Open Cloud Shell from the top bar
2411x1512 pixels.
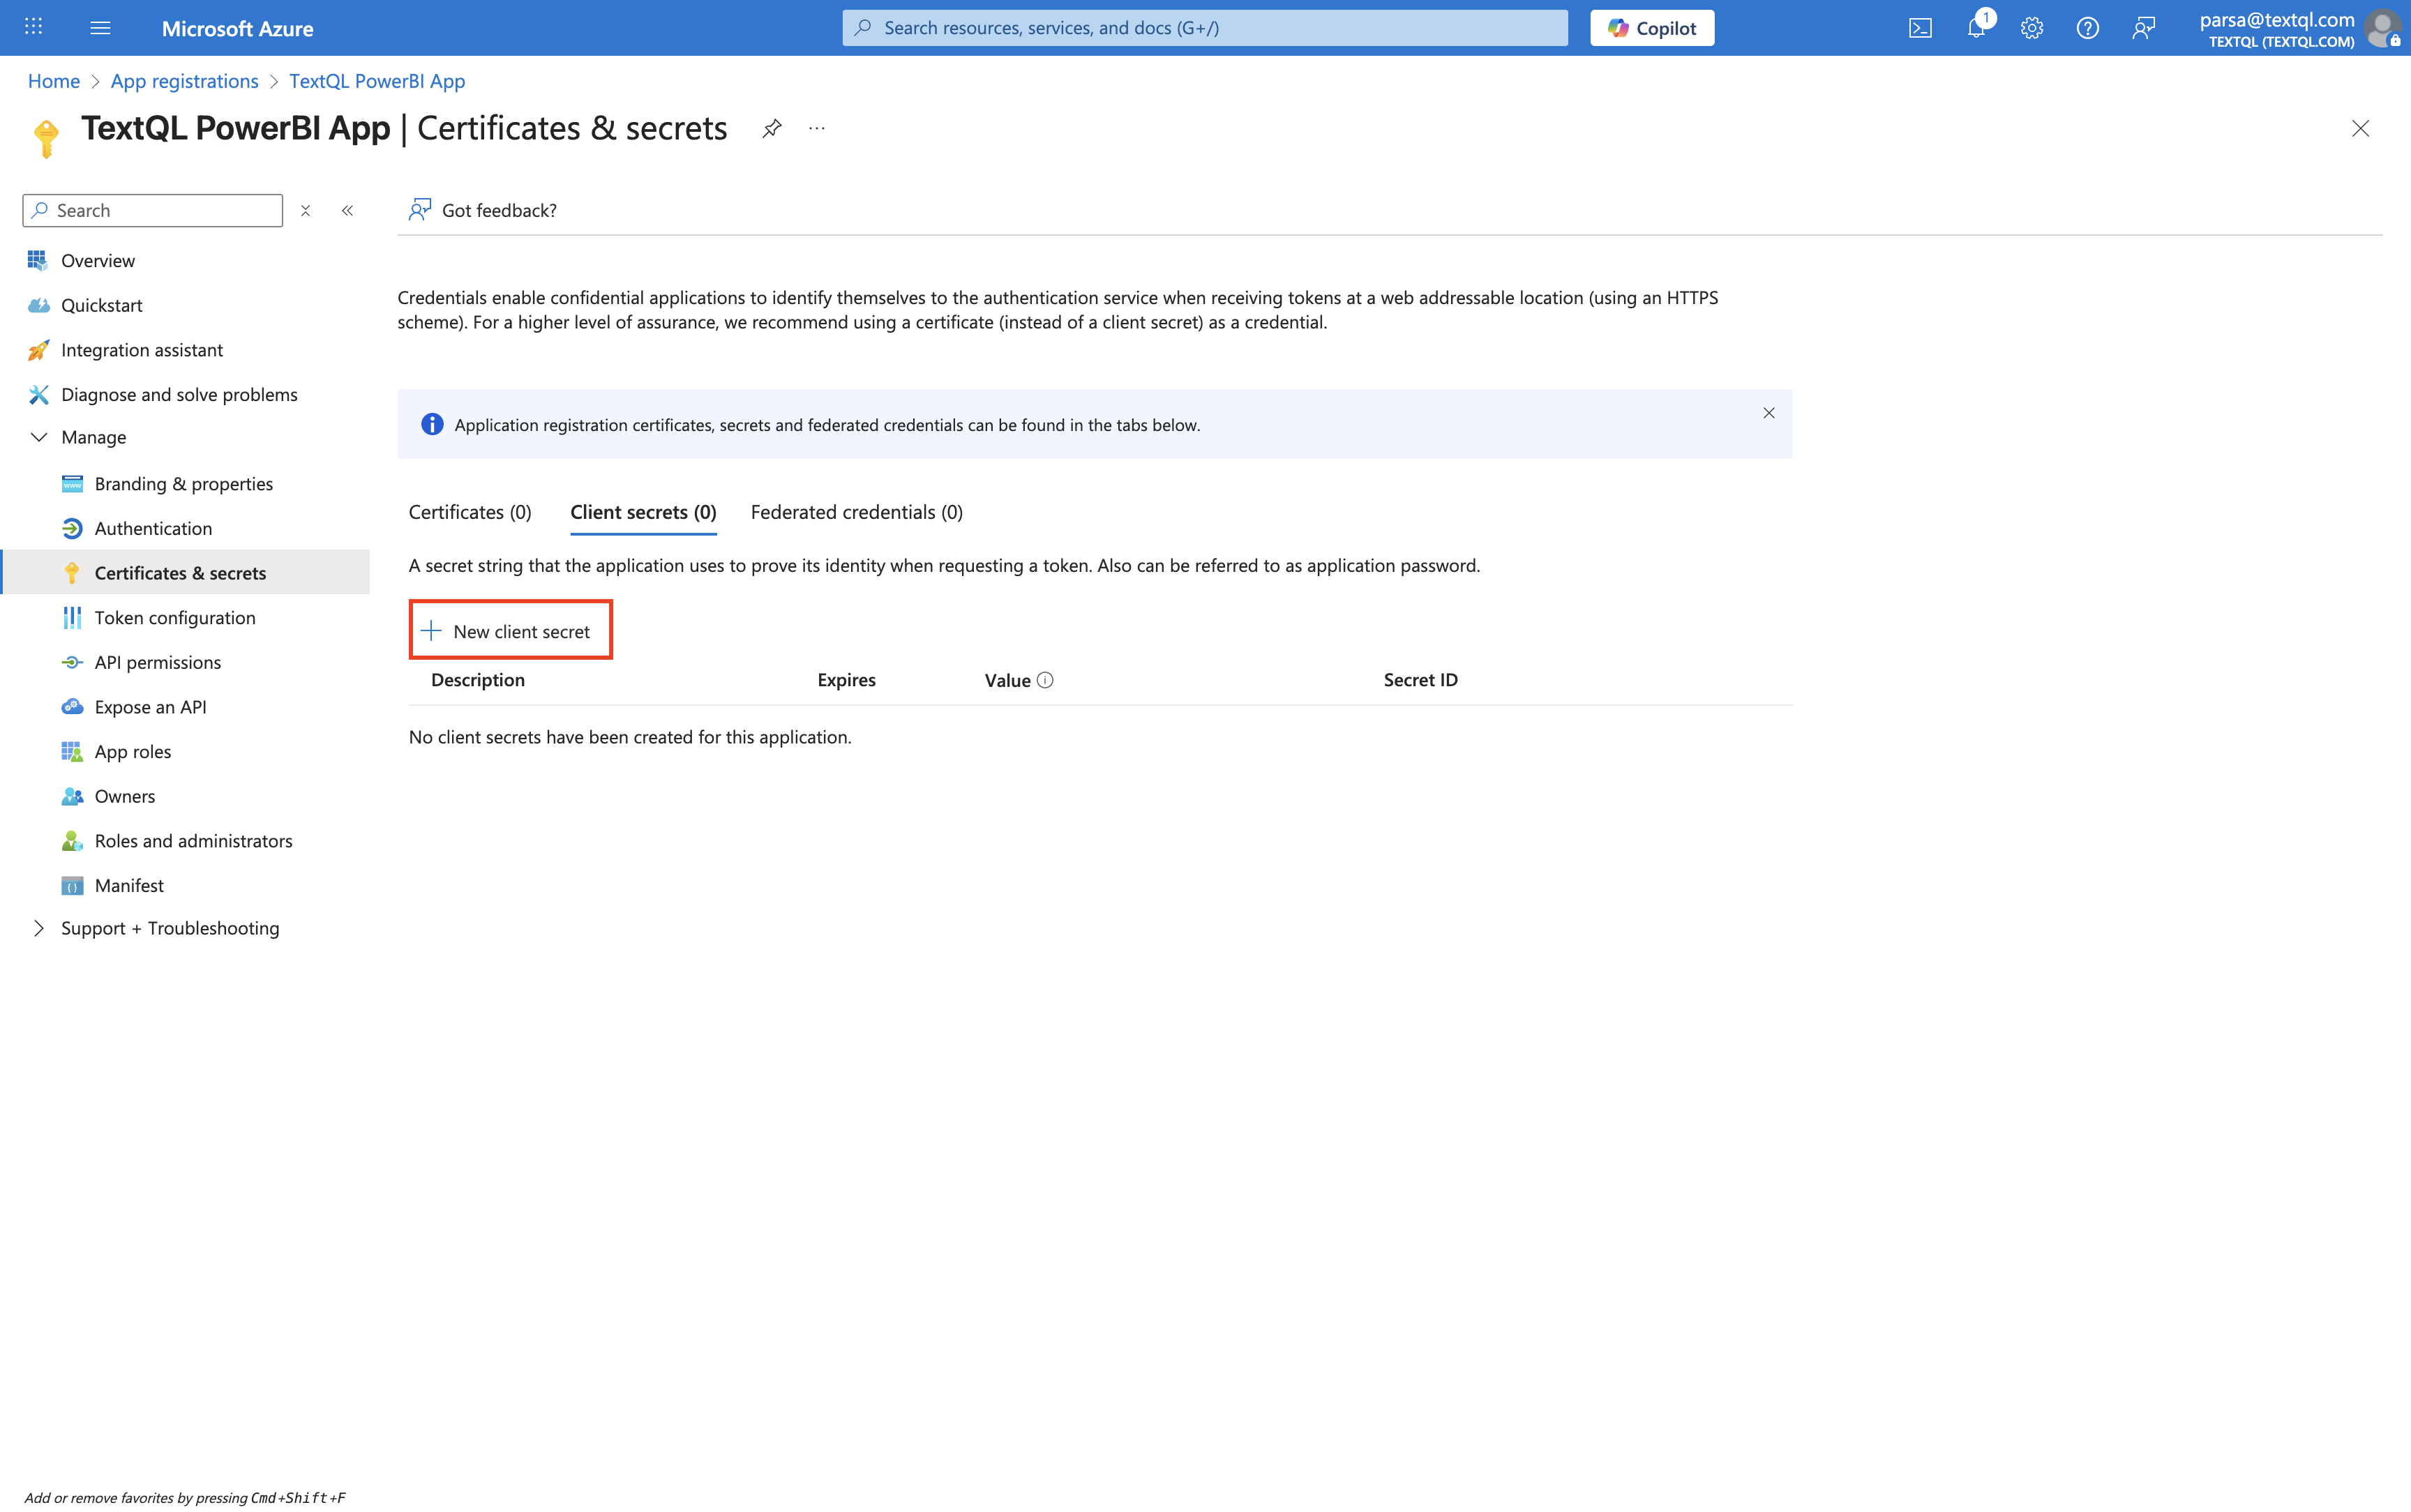coord(1920,28)
